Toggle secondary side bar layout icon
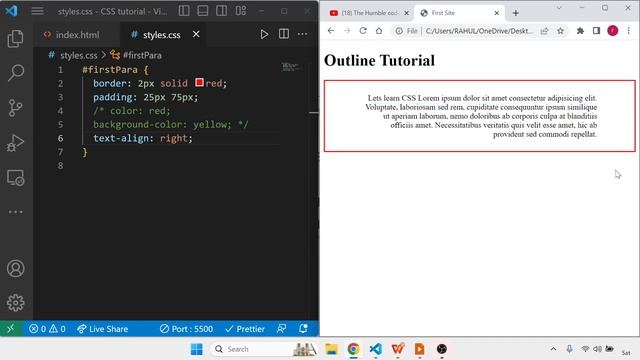 pos(222,11)
